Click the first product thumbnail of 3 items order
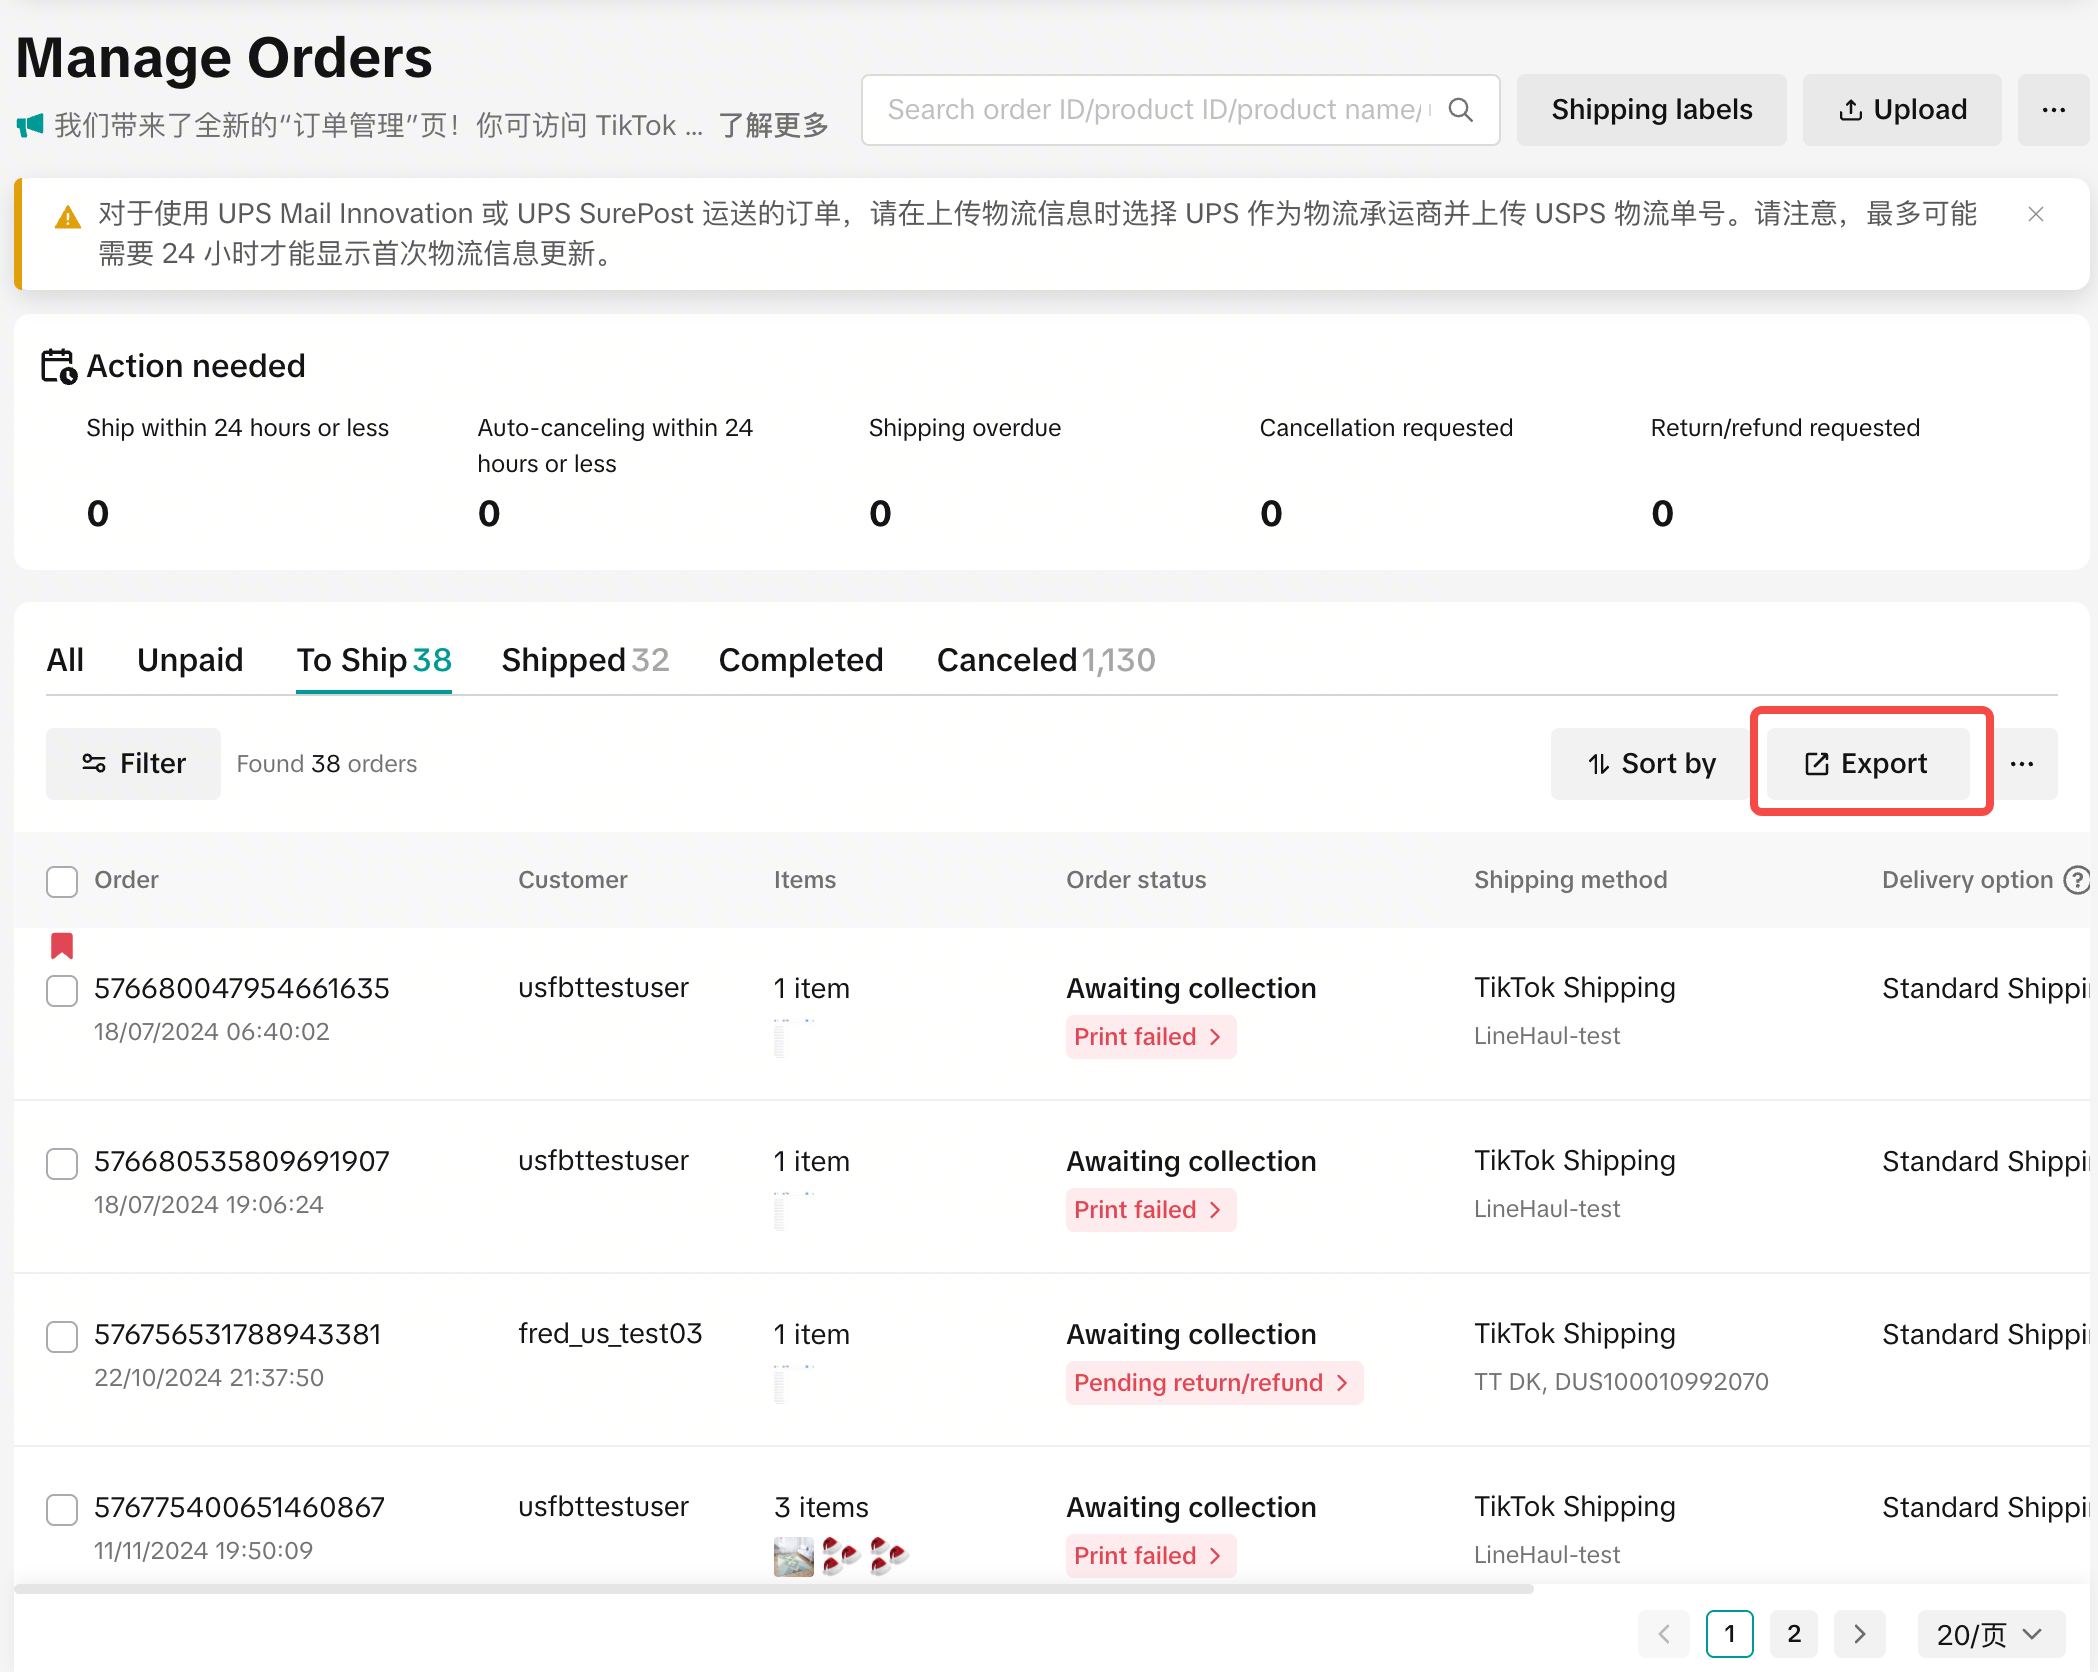 pyautogui.click(x=793, y=1556)
